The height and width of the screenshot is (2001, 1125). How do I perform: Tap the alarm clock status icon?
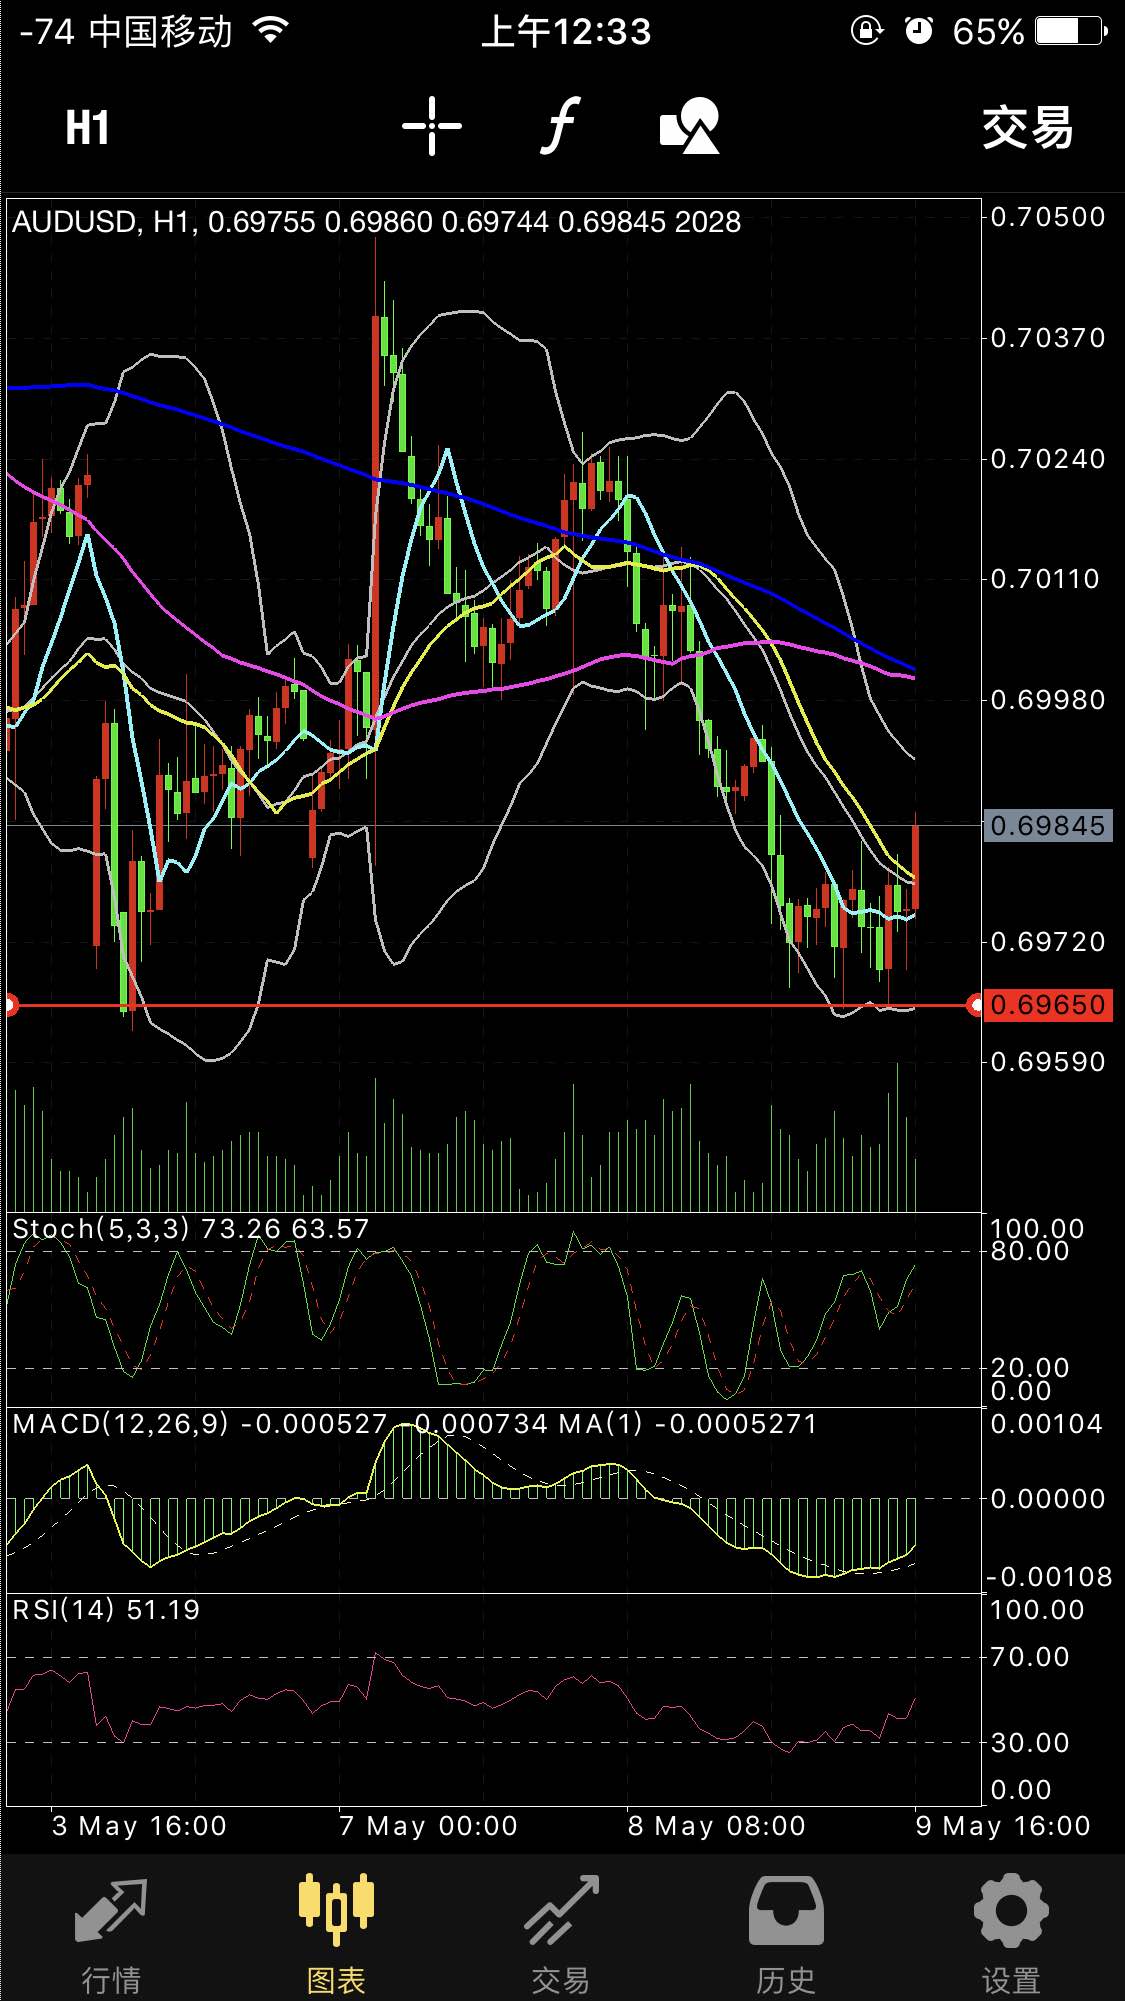[x=918, y=31]
